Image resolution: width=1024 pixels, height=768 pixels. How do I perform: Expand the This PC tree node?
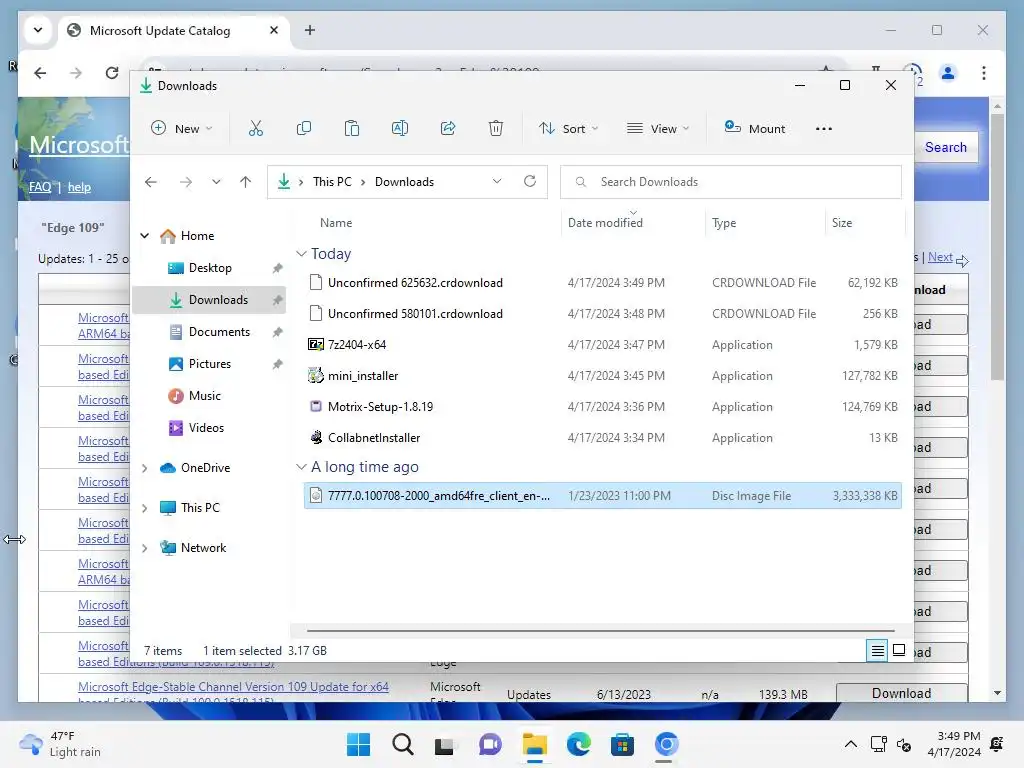tap(145, 508)
